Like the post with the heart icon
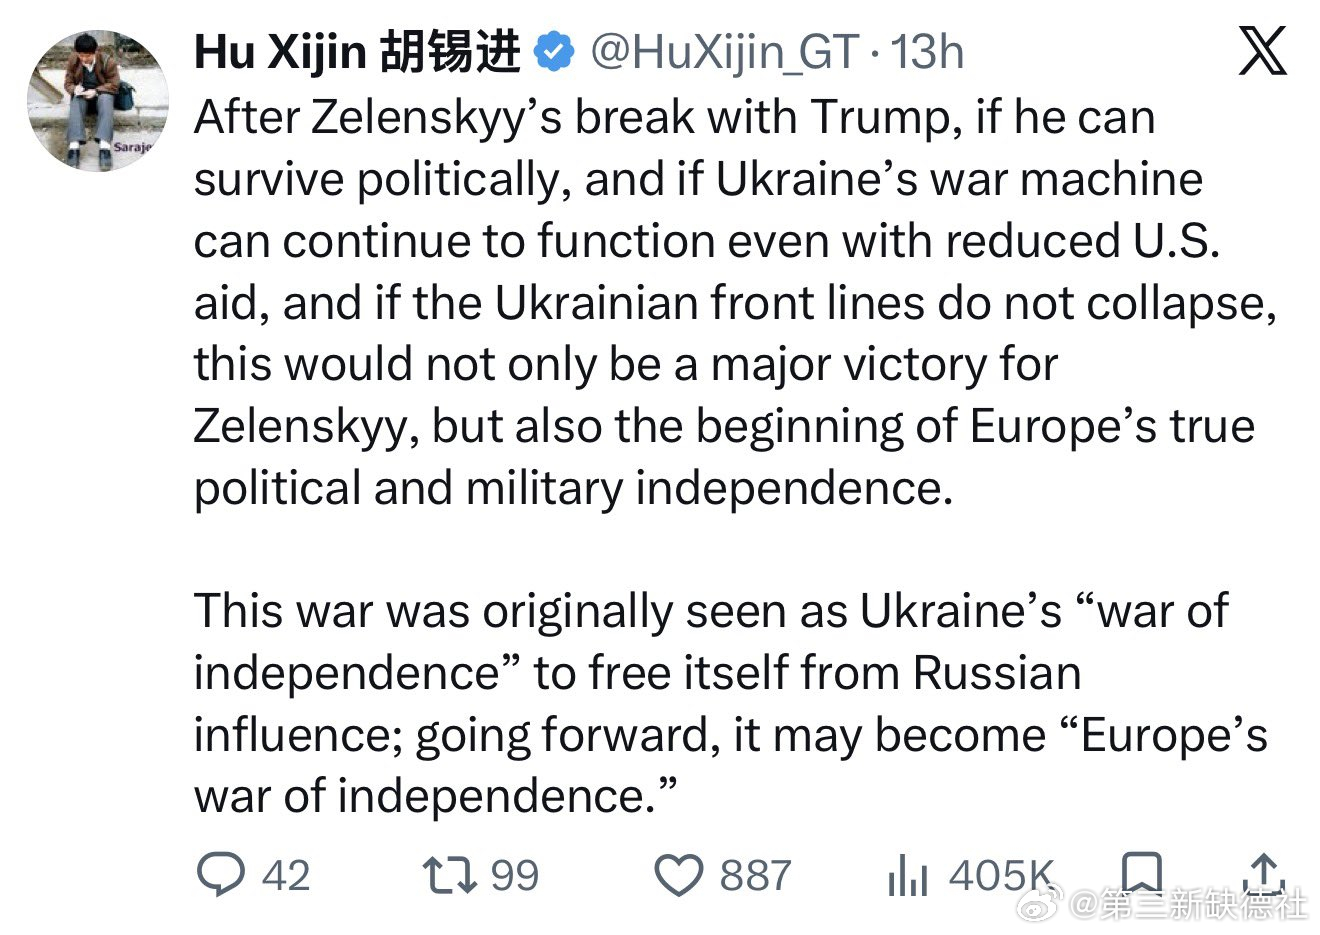Image resolution: width=1320 pixels, height=935 pixels. [679, 877]
